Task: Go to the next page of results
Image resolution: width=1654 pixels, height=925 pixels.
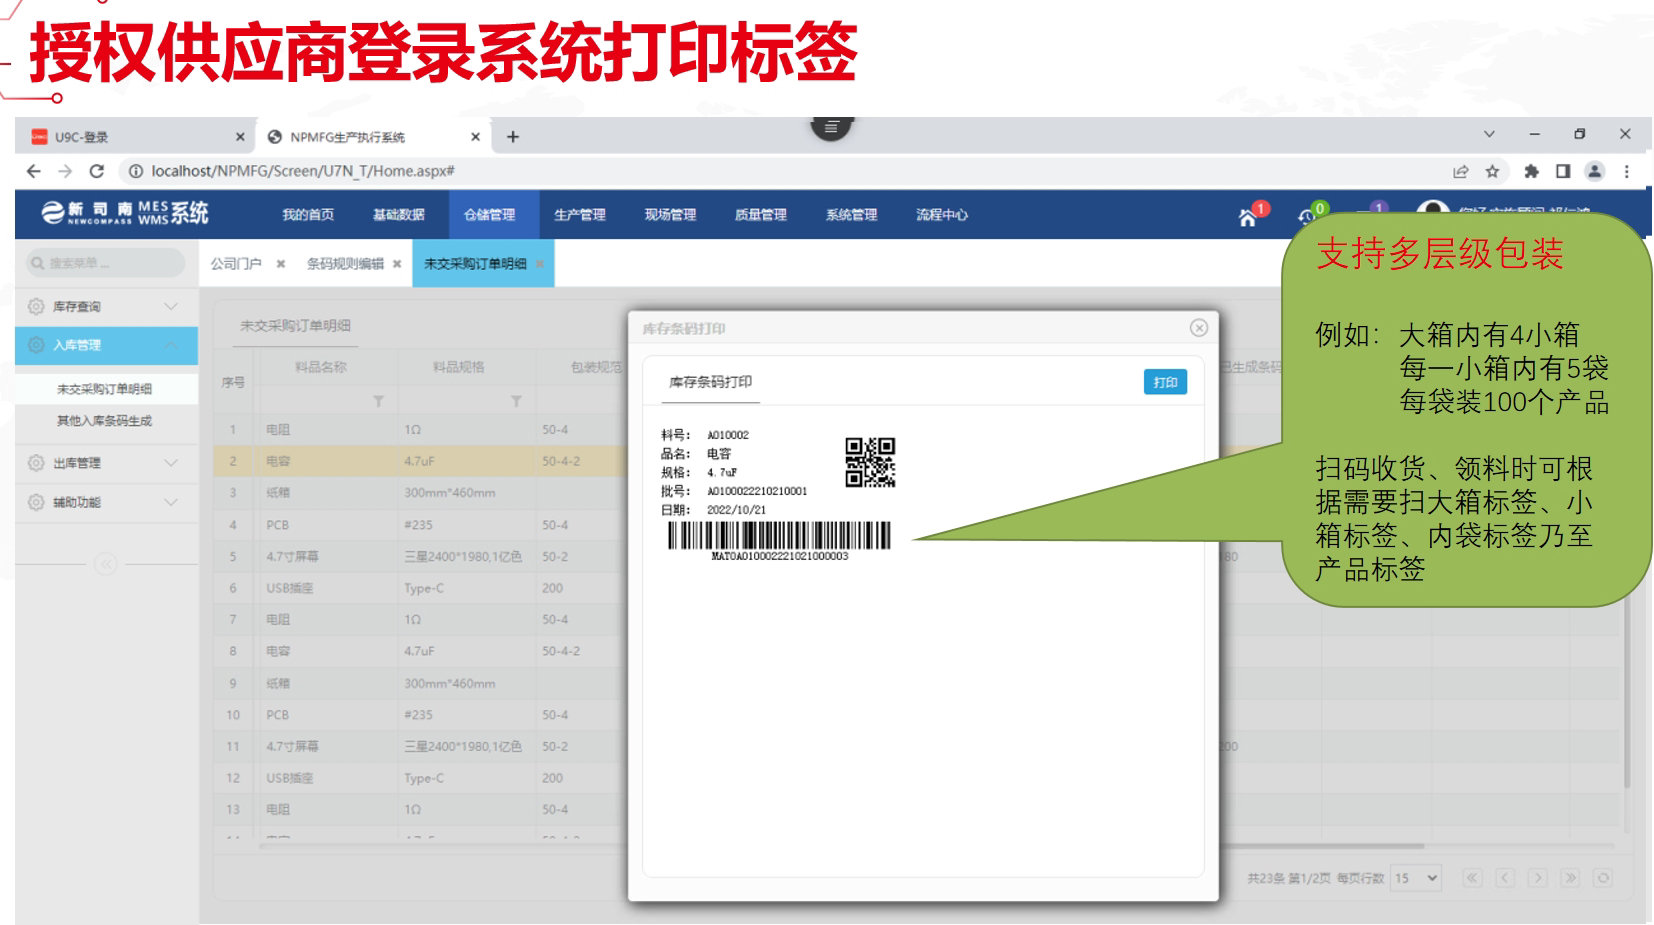Action: pyautogui.click(x=1538, y=878)
